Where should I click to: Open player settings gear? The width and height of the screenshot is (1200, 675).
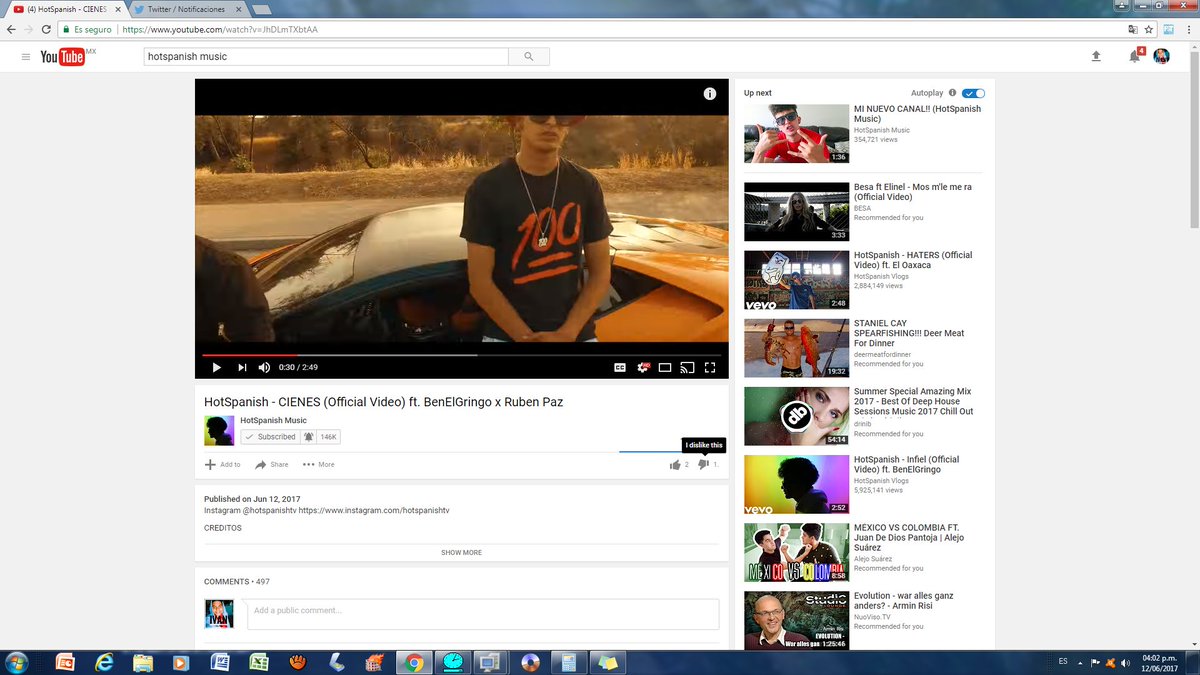pos(643,367)
